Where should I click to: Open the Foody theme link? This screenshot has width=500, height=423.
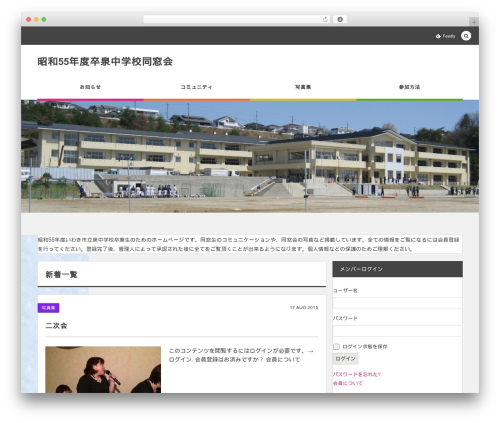pos(445,36)
